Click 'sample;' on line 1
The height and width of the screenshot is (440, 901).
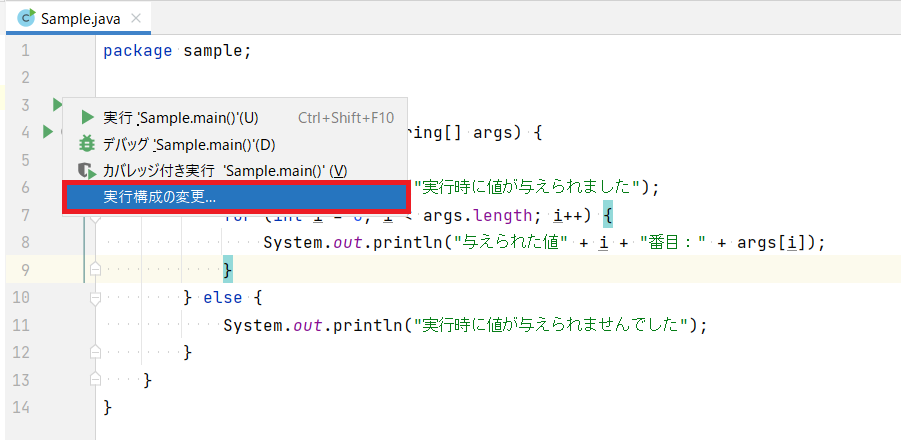click(x=218, y=51)
